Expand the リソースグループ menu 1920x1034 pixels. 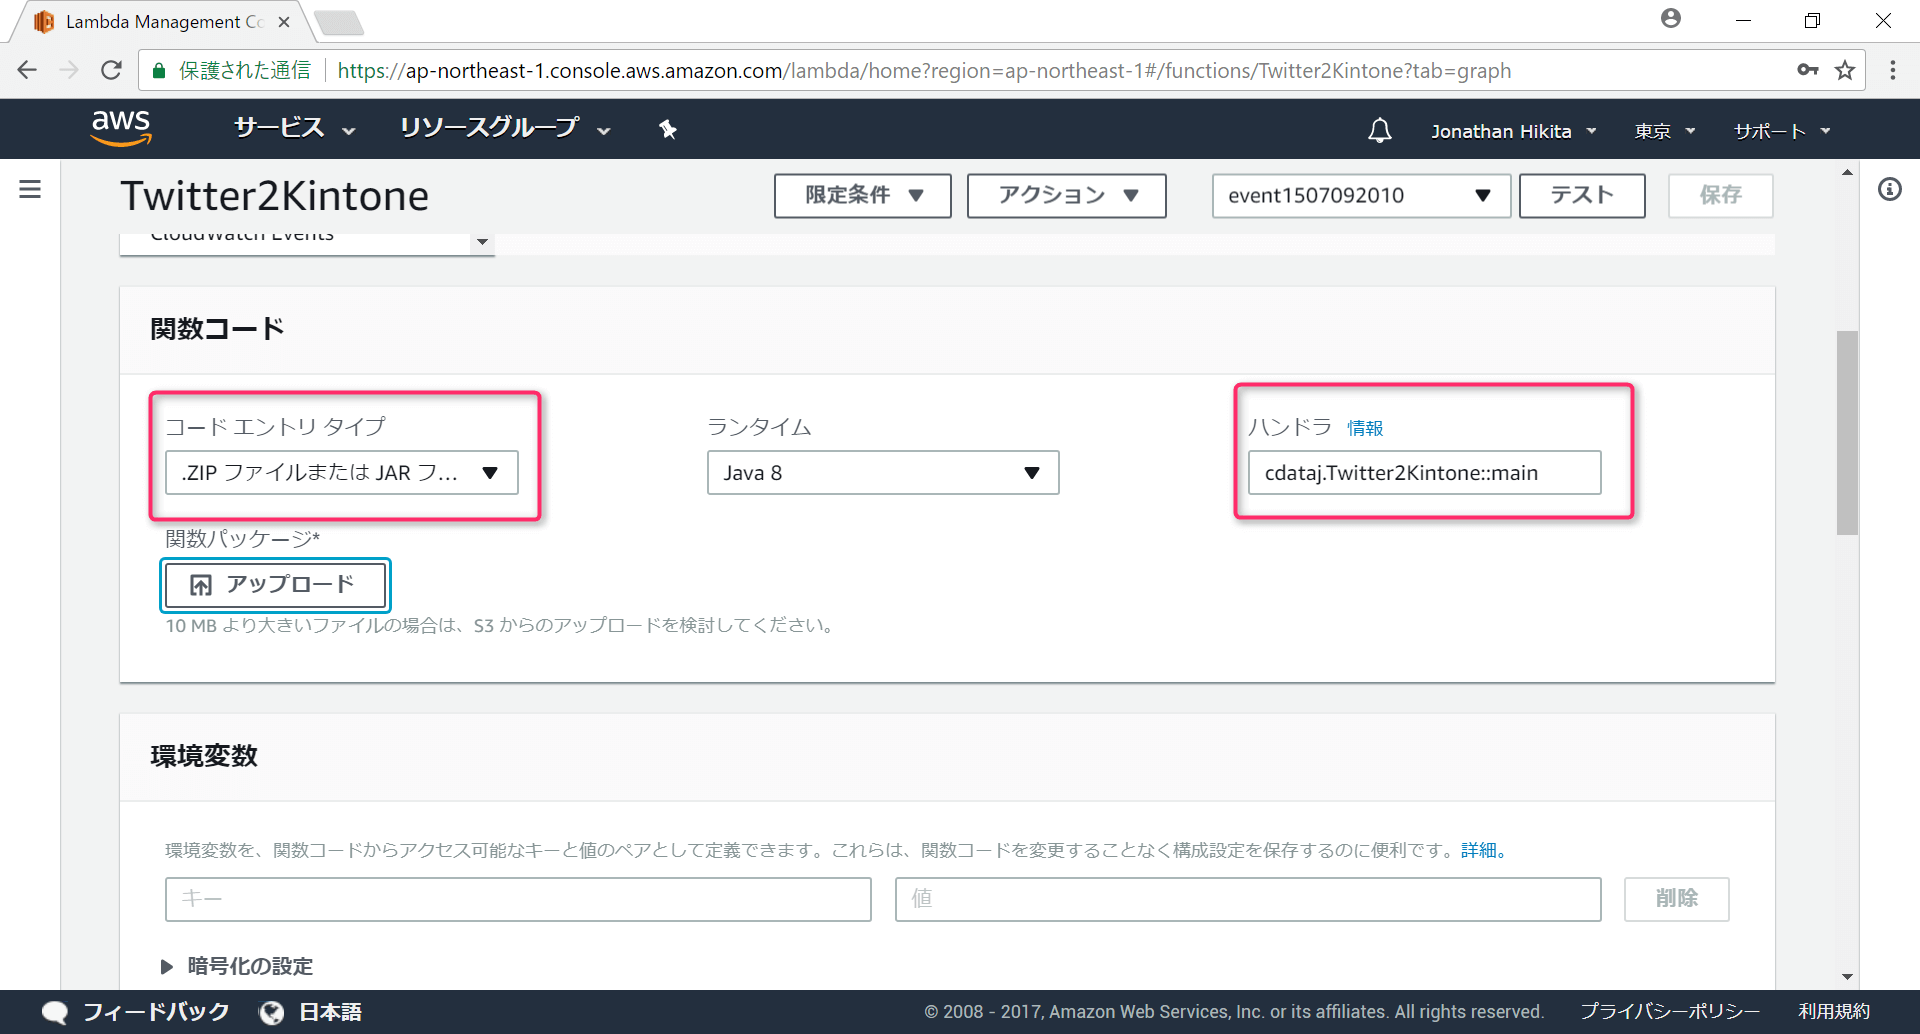[505, 128]
